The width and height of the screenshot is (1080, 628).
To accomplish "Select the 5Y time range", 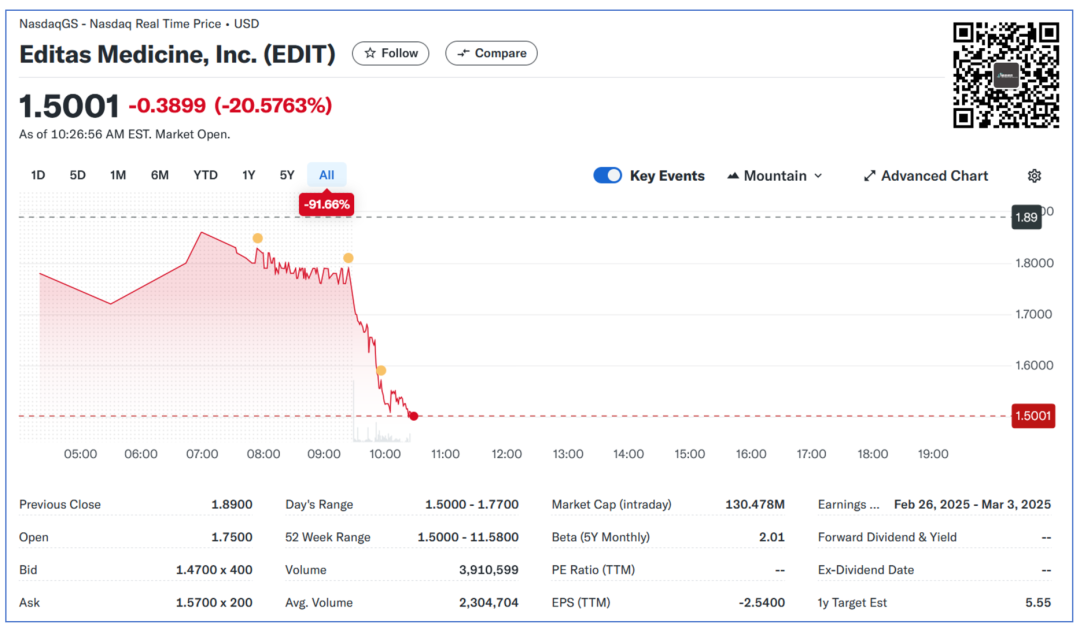I will (287, 176).
